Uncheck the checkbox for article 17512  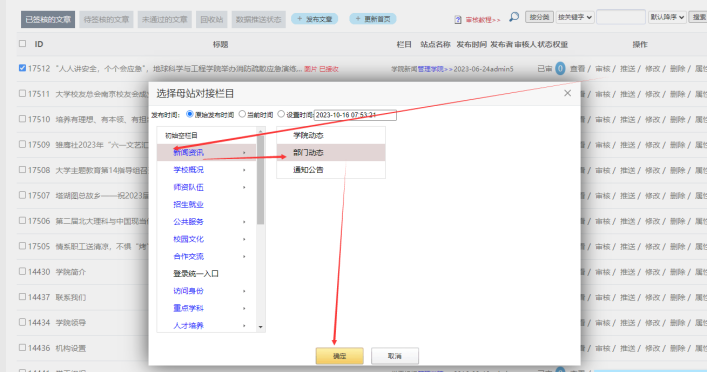coord(22,68)
